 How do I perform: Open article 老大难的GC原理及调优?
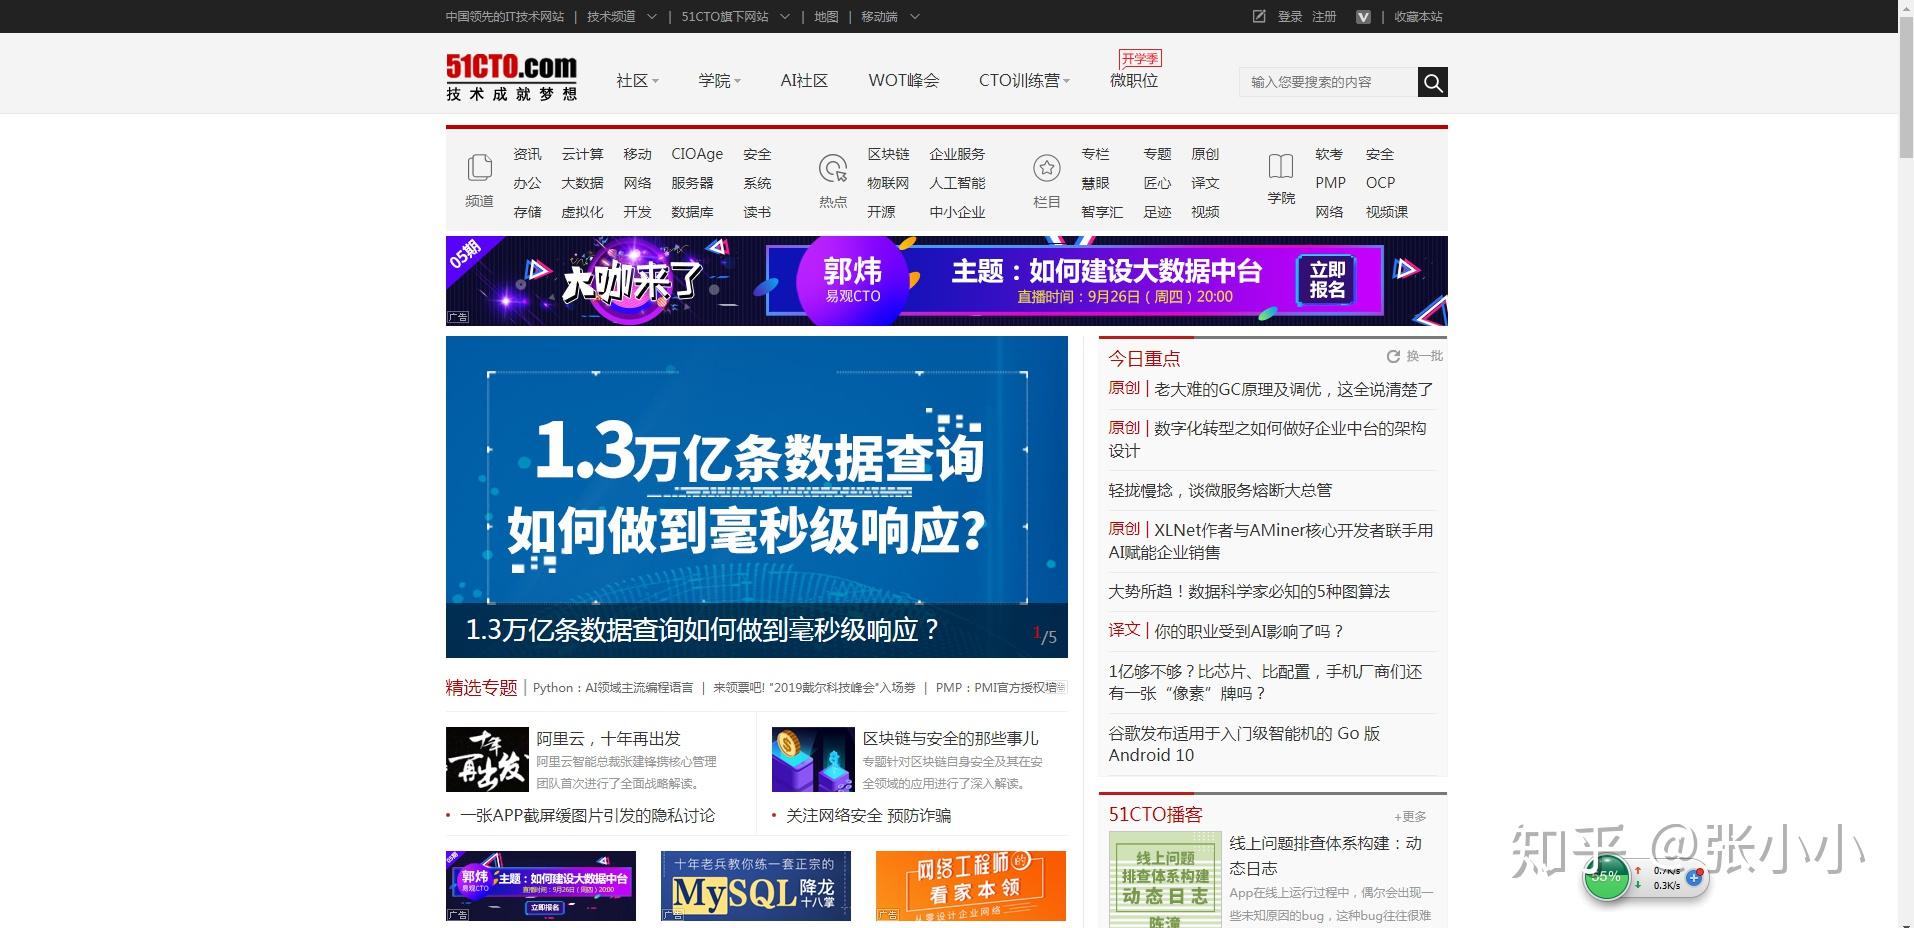[x=1294, y=389]
